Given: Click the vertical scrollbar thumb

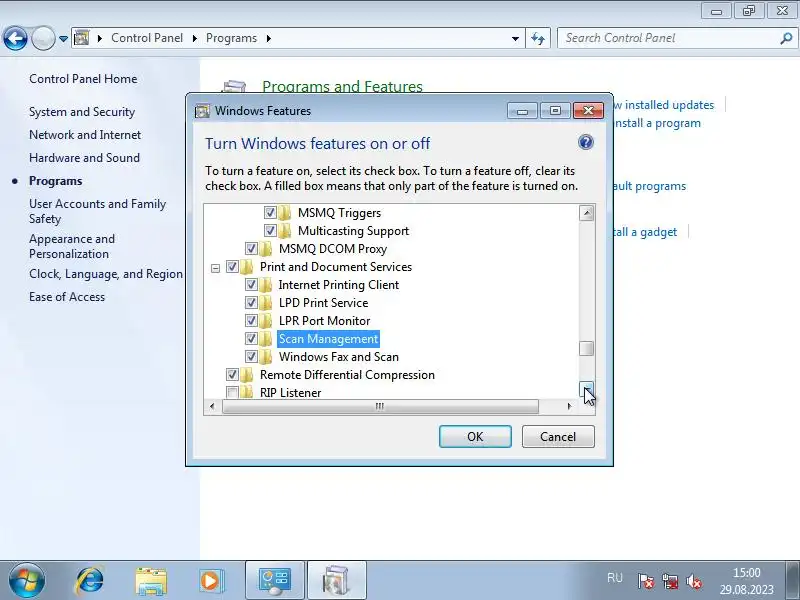Looking at the screenshot, I should click(587, 348).
